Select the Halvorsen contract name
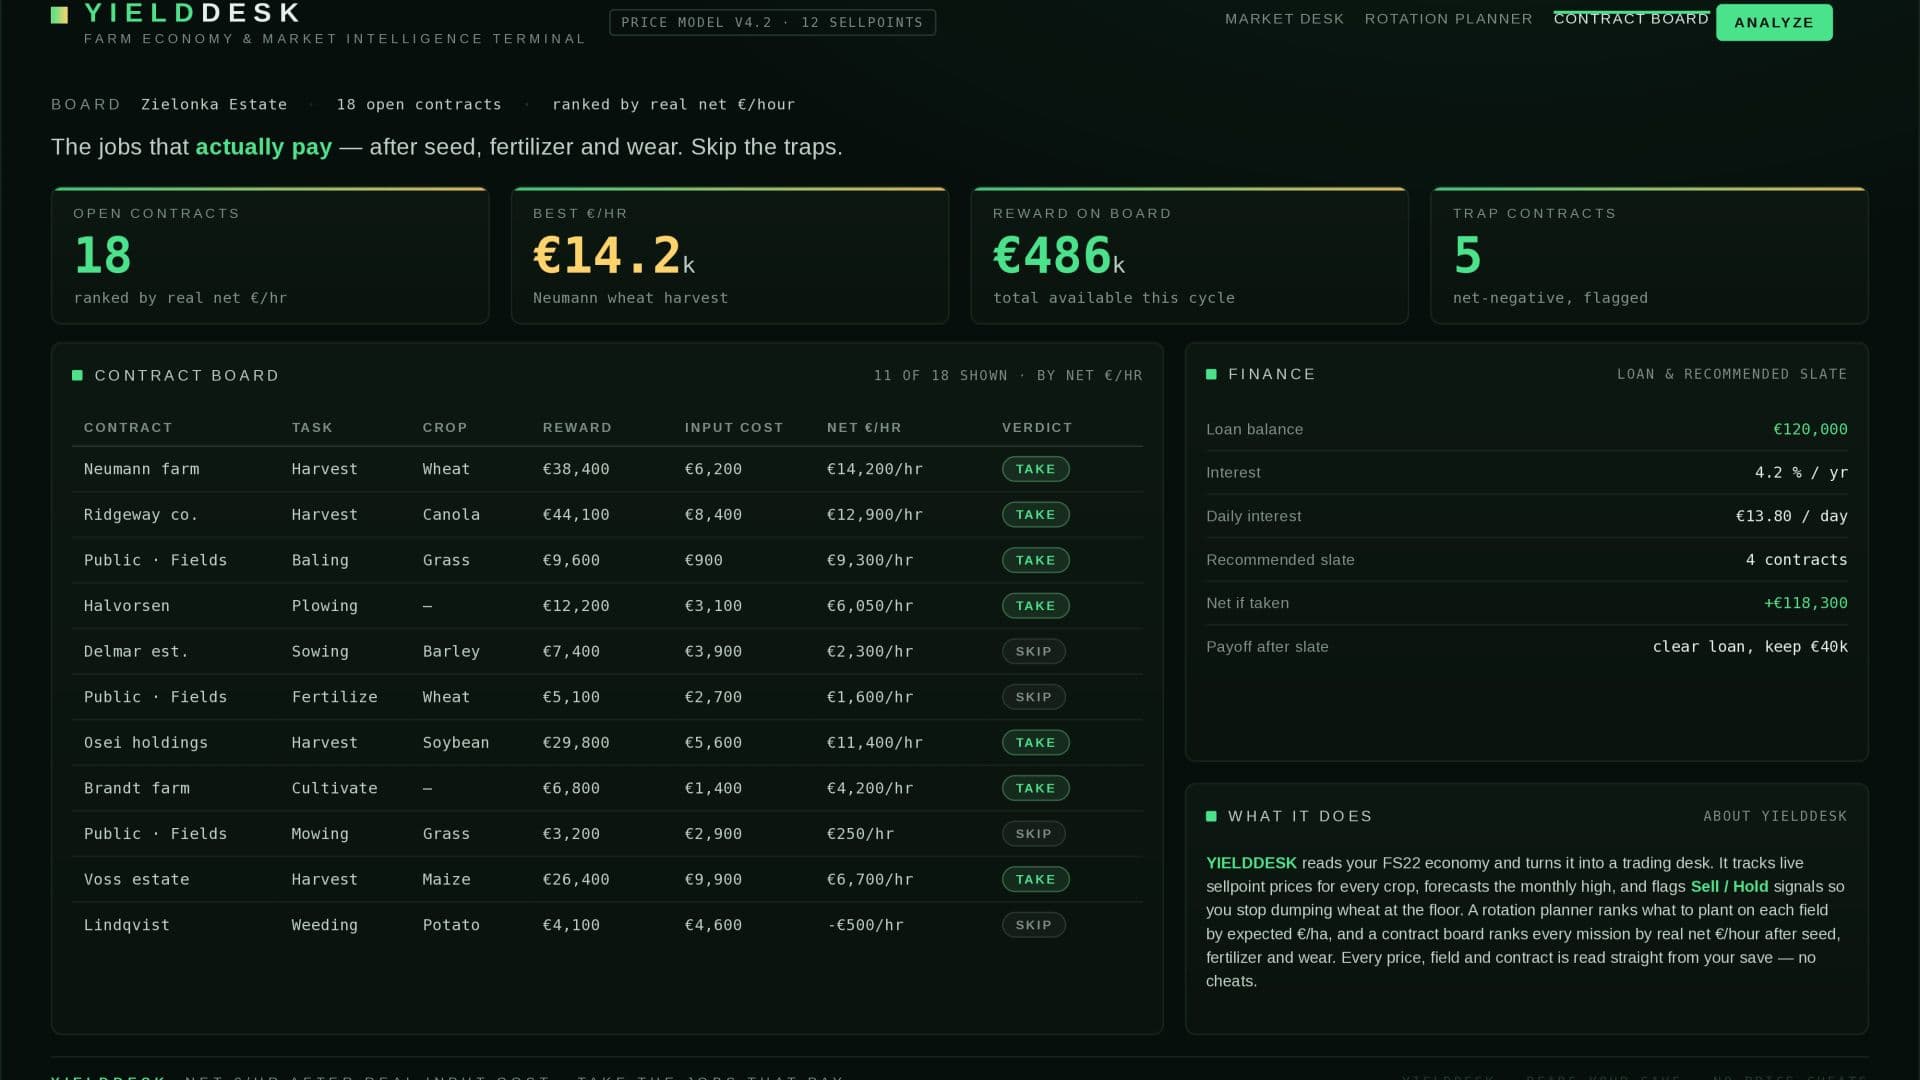Image resolution: width=1920 pixels, height=1080 pixels. click(x=127, y=606)
